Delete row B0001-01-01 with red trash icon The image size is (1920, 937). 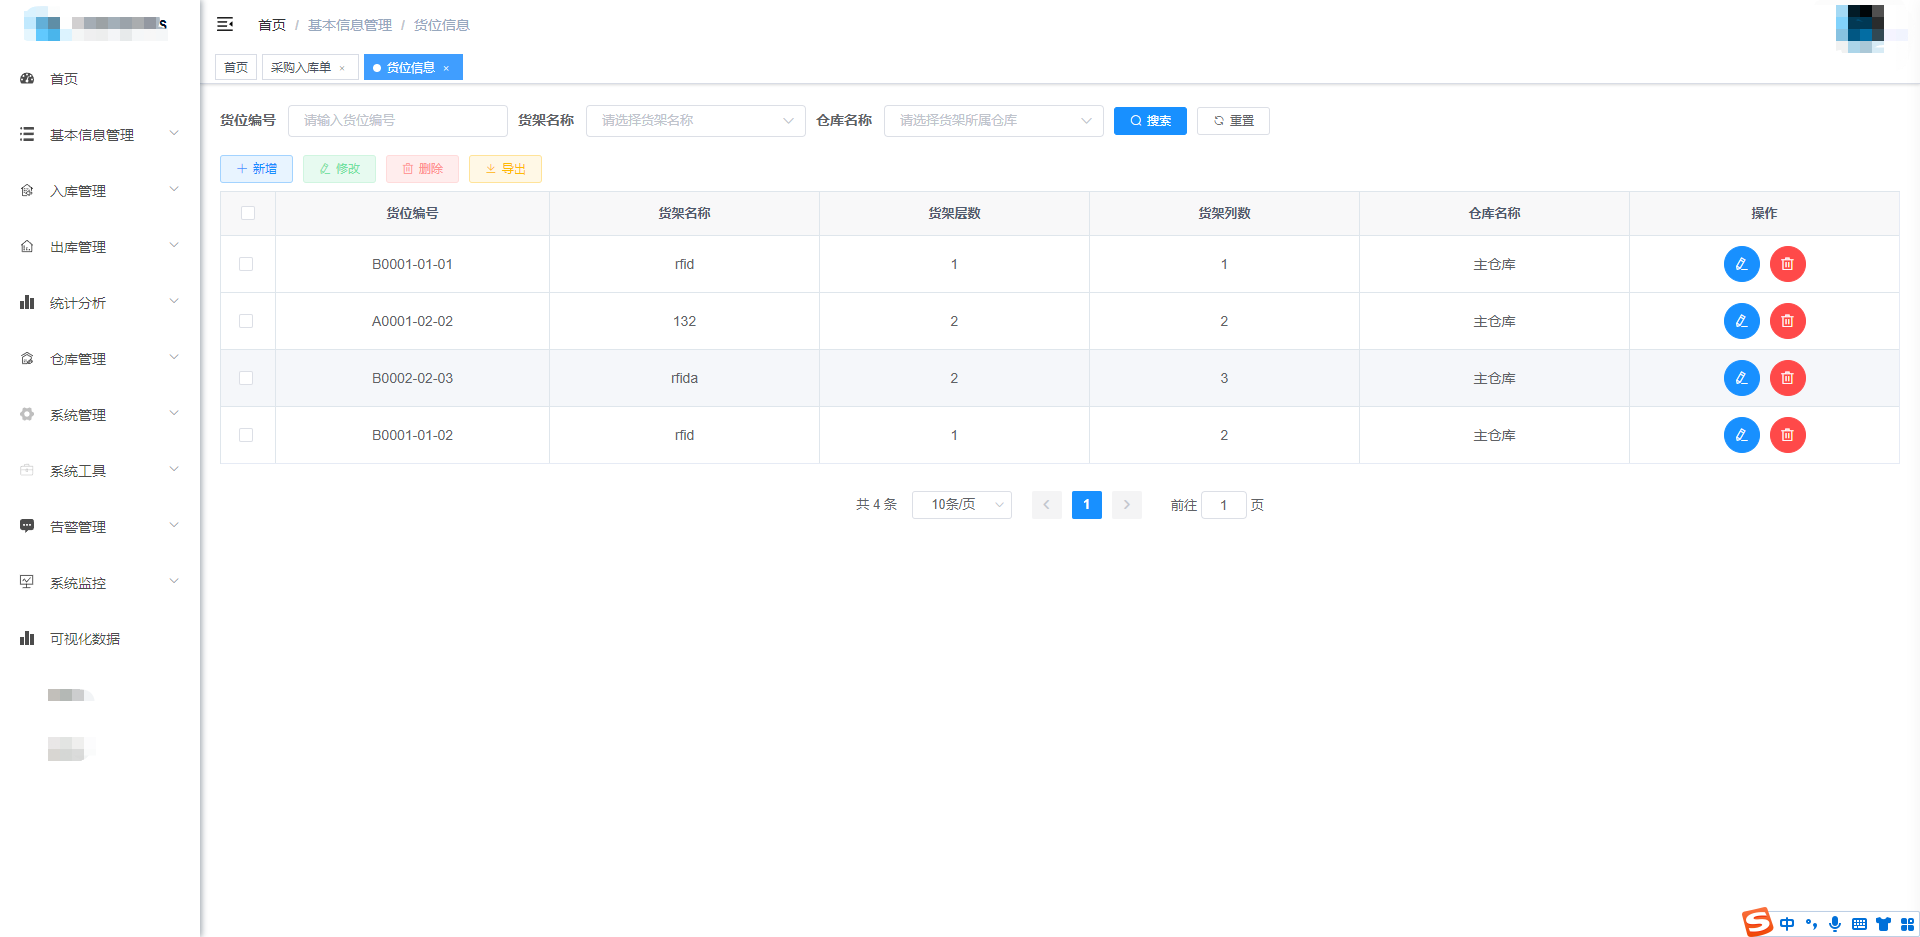click(x=1787, y=264)
